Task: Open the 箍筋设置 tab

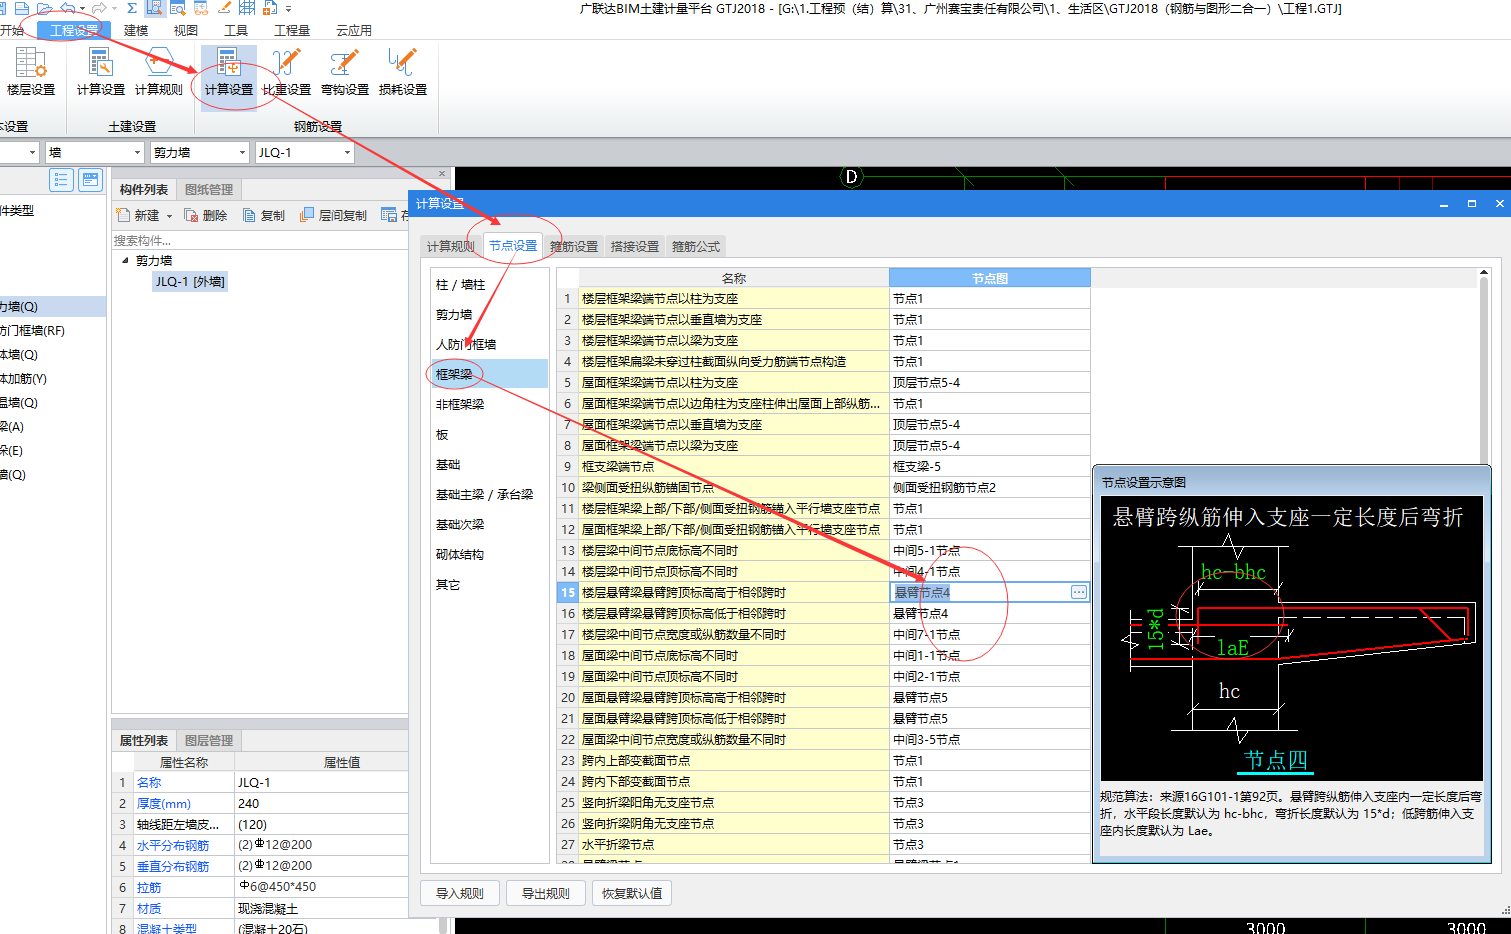Action: coord(574,246)
